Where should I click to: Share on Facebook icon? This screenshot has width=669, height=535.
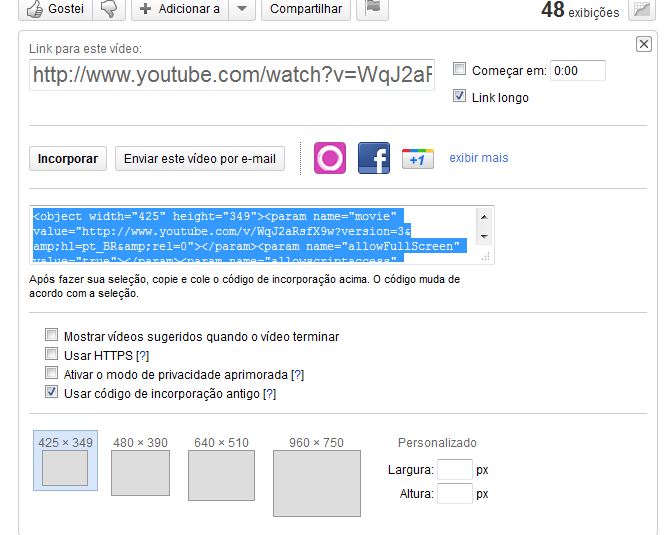coord(374,158)
